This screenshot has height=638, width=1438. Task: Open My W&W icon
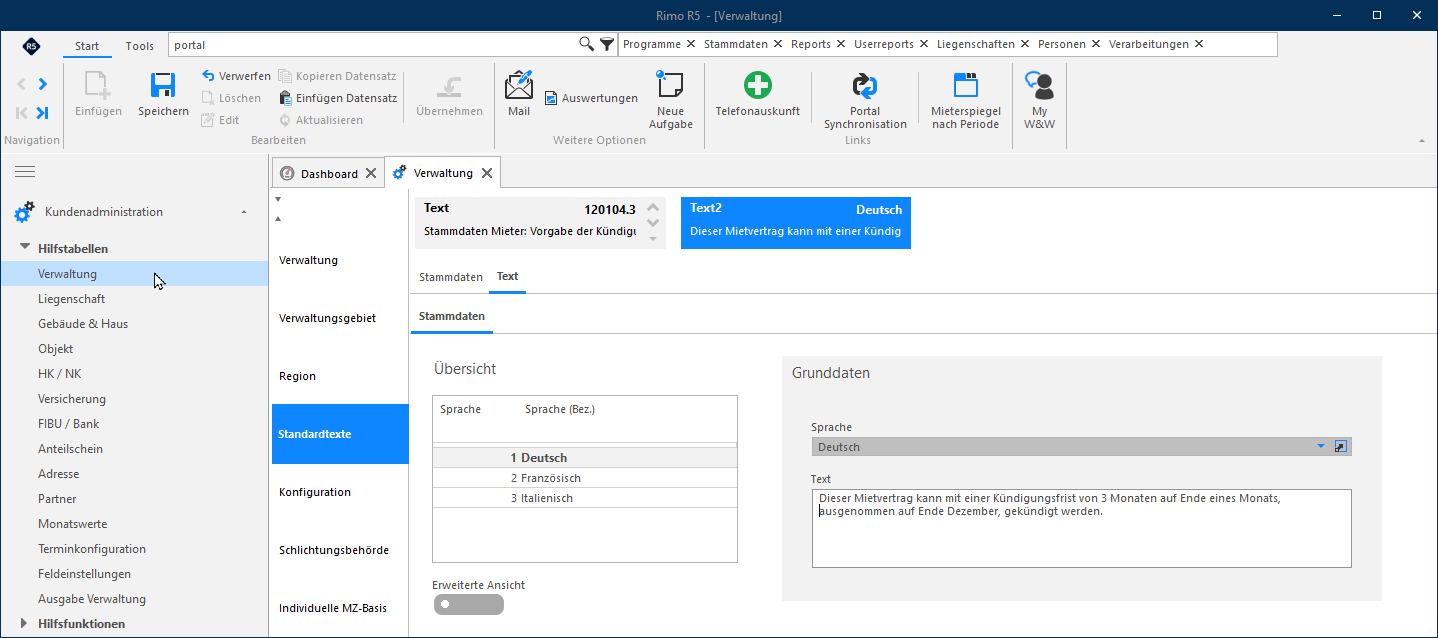pyautogui.click(x=1039, y=85)
